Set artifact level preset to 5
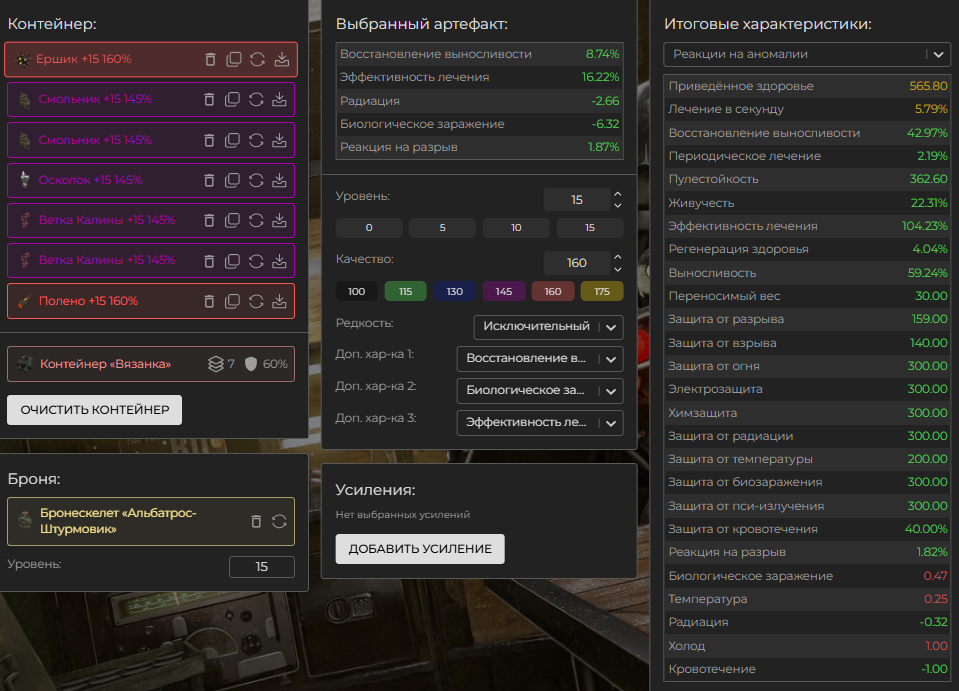Image resolution: width=959 pixels, height=691 pixels. [x=443, y=228]
